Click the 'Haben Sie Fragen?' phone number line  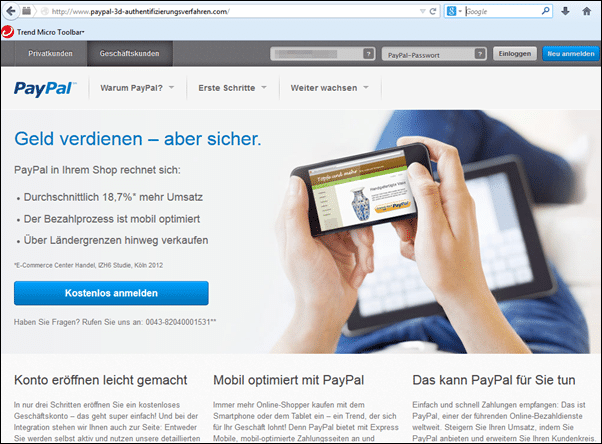tap(115, 322)
